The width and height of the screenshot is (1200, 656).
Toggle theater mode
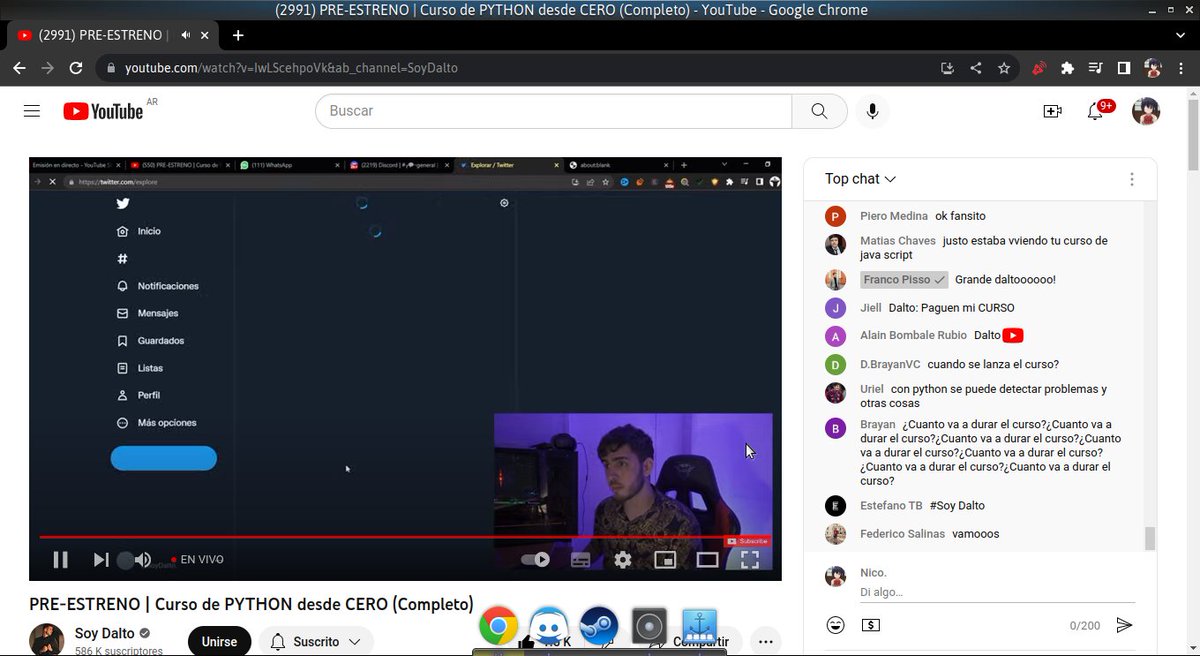pyautogui.click(x=708, y=560)
